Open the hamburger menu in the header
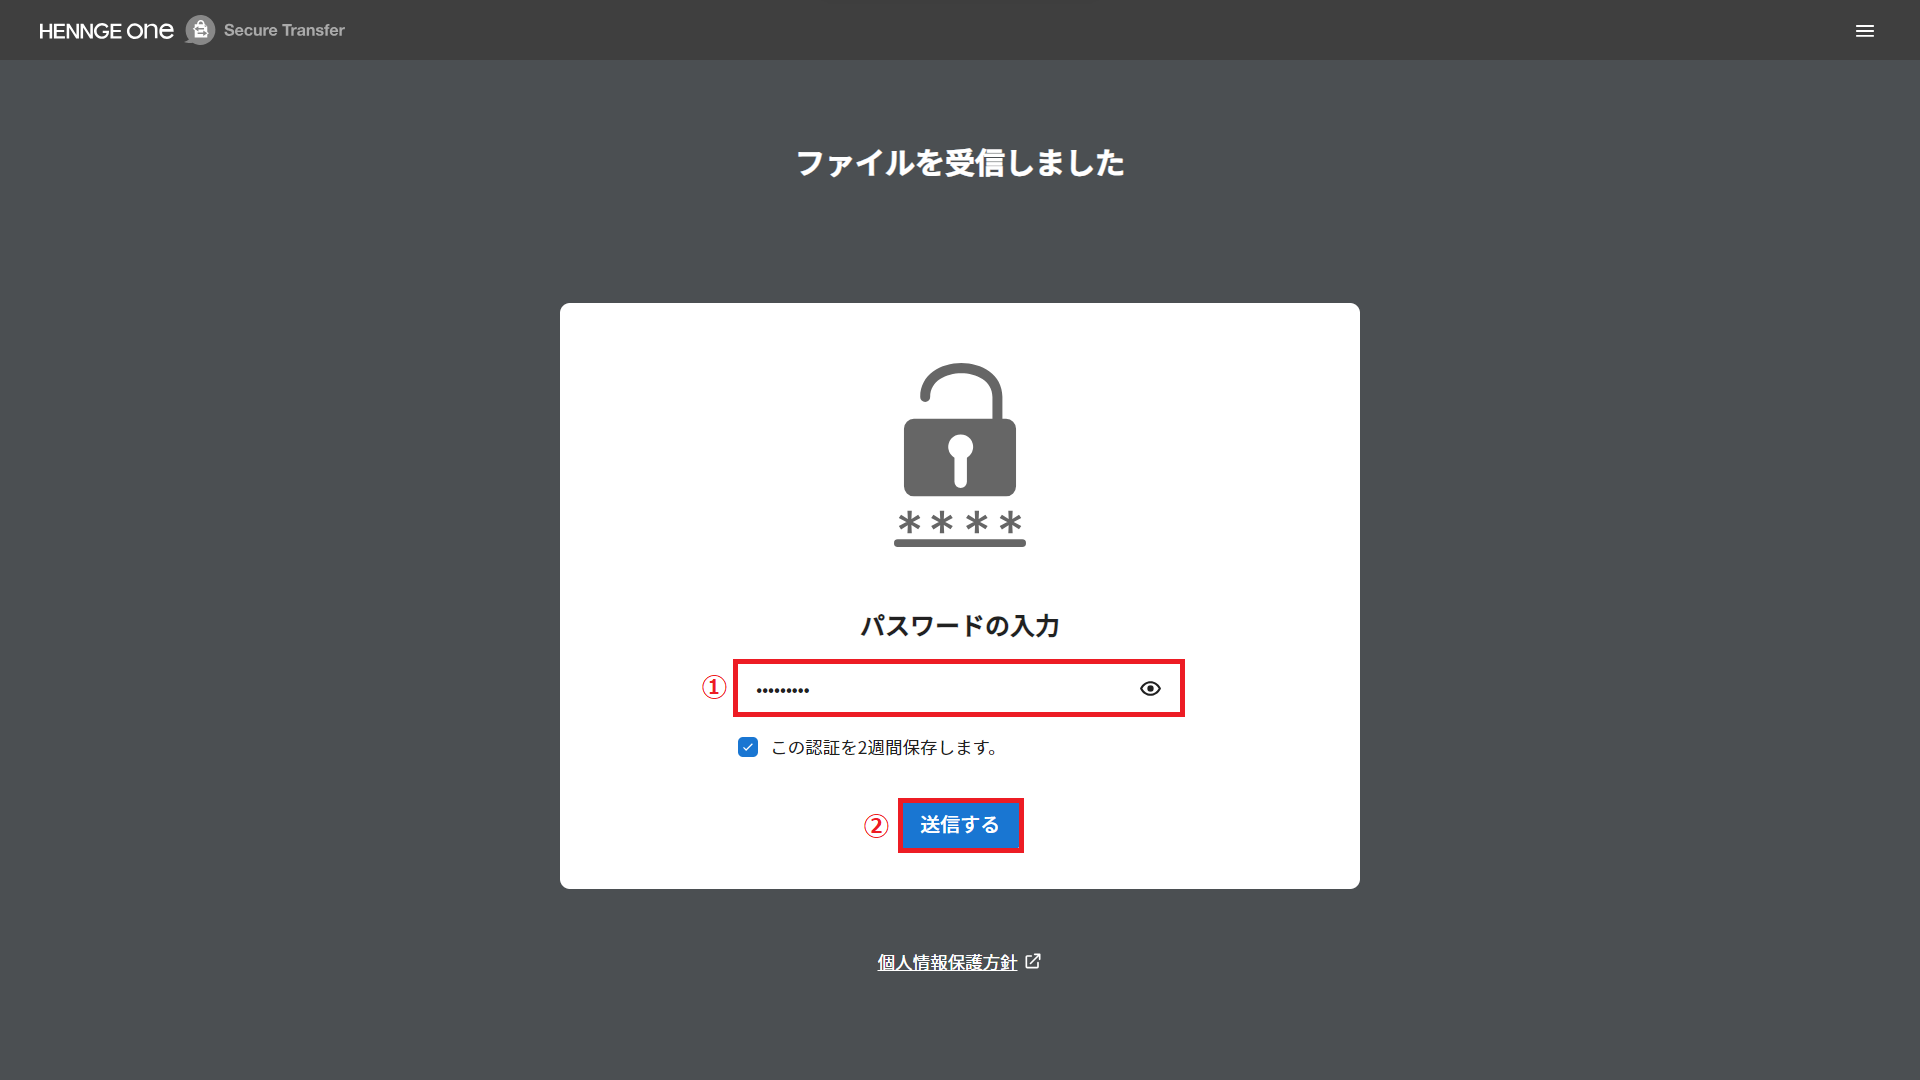Screen dimensions: 1920x1080 [x=1864, y=31]
